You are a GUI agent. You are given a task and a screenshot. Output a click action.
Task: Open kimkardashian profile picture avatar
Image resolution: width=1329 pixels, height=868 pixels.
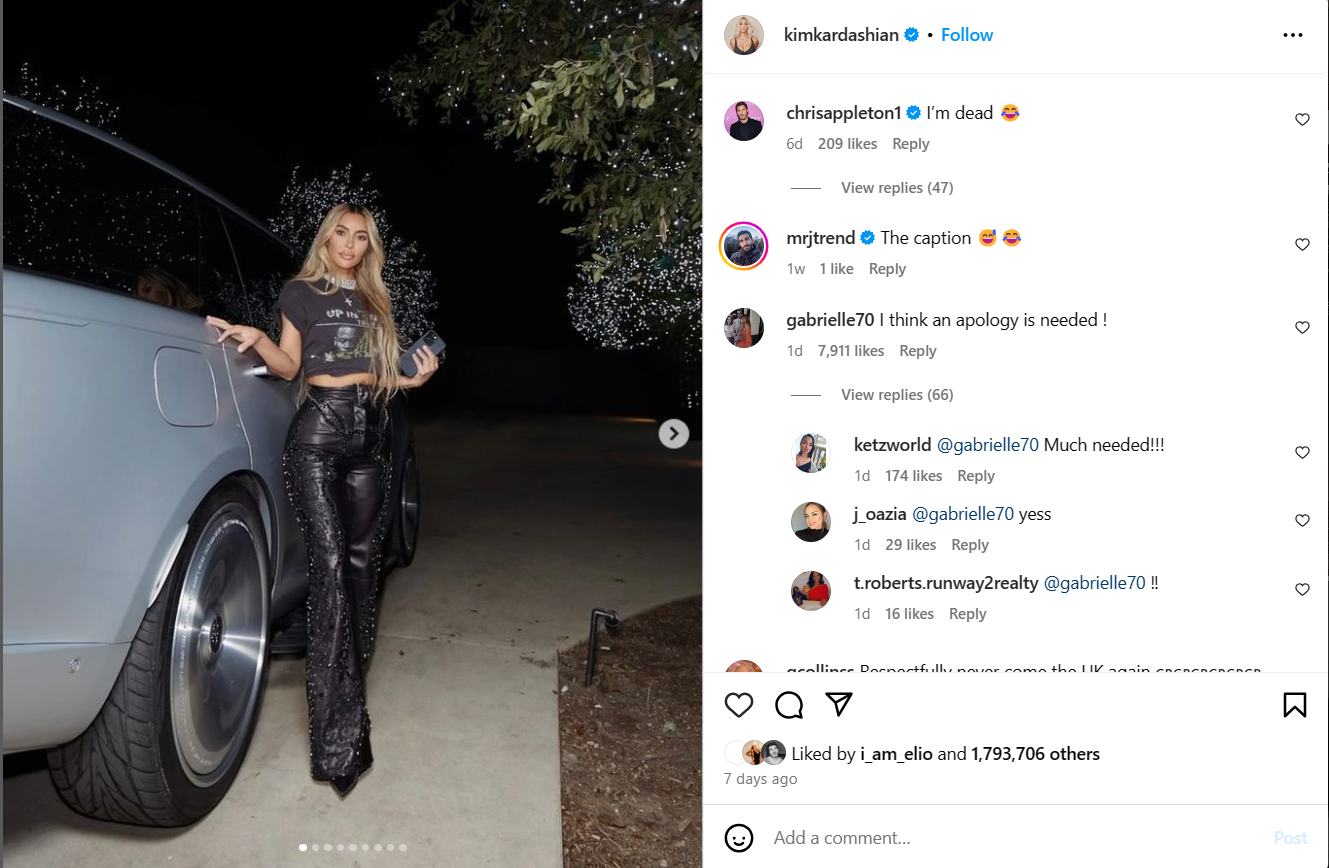click(x=744, y=35)
